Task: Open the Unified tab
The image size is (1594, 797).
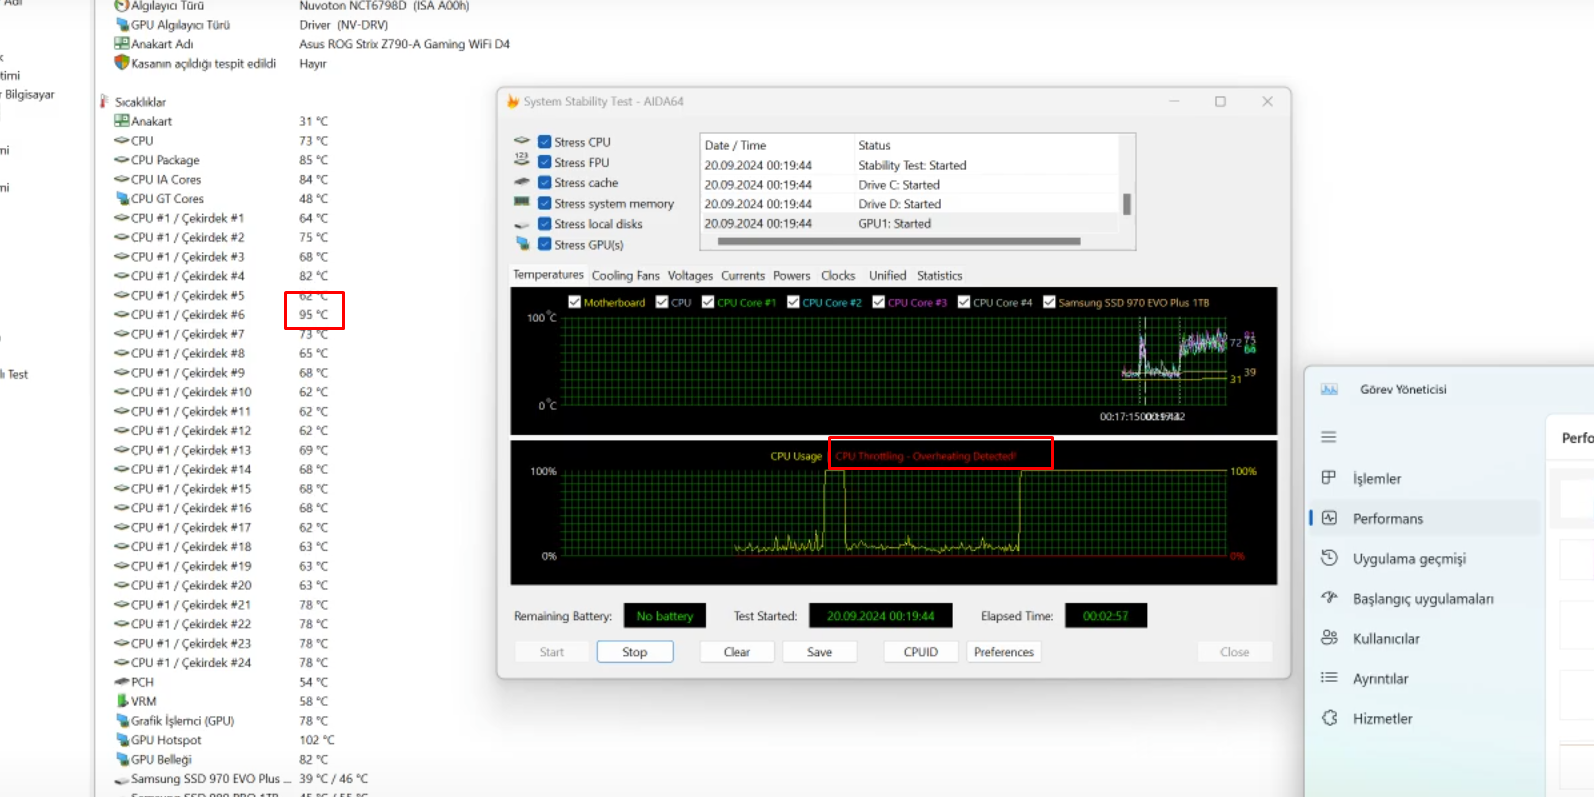Action: [x=887, y=276]
